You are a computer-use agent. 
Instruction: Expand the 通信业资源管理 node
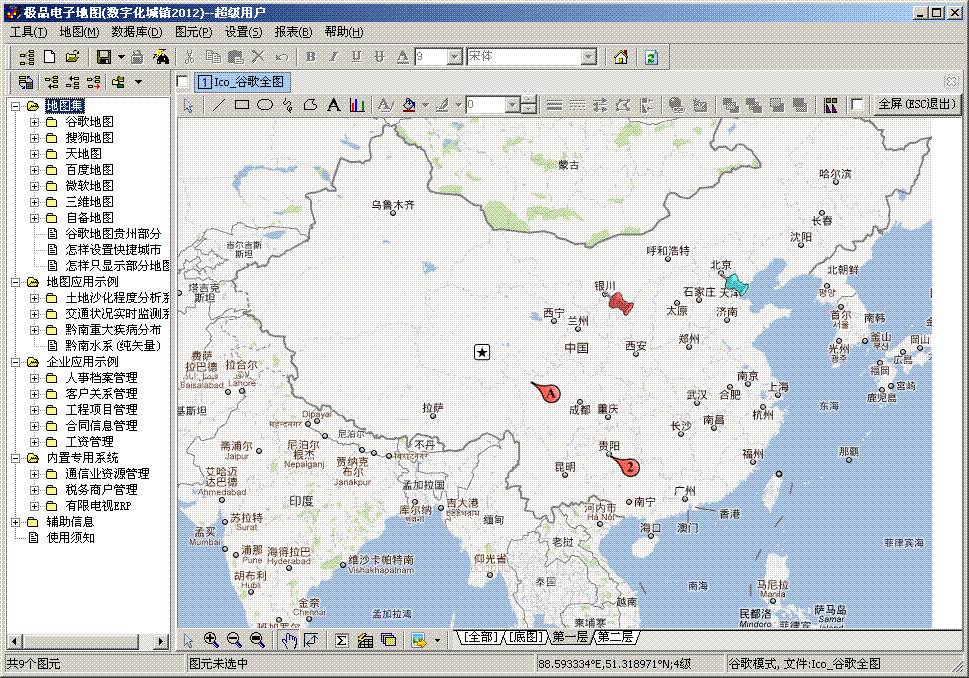click(x=35, y=474)
